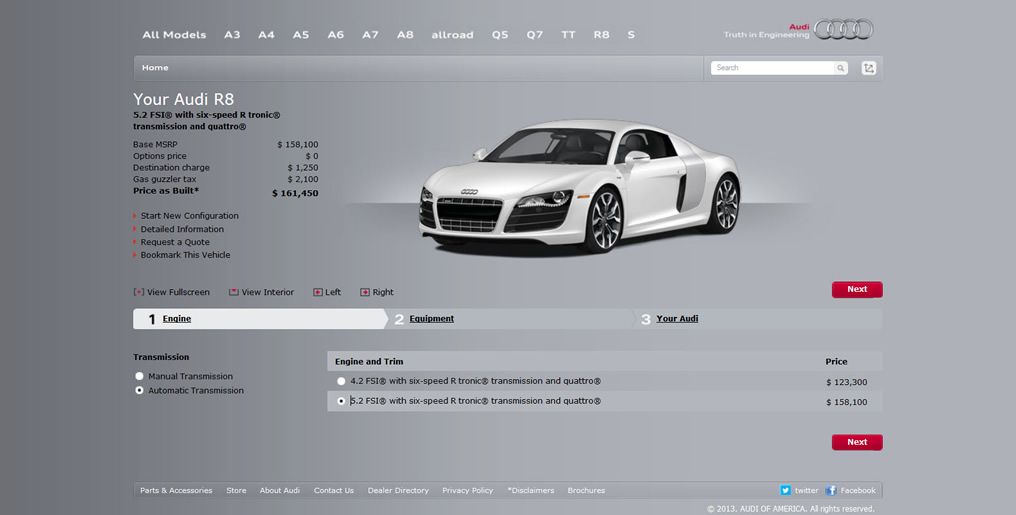Click Request a Quote link
This screenshot has width=1016, height=515.
(x=175, y=242)
